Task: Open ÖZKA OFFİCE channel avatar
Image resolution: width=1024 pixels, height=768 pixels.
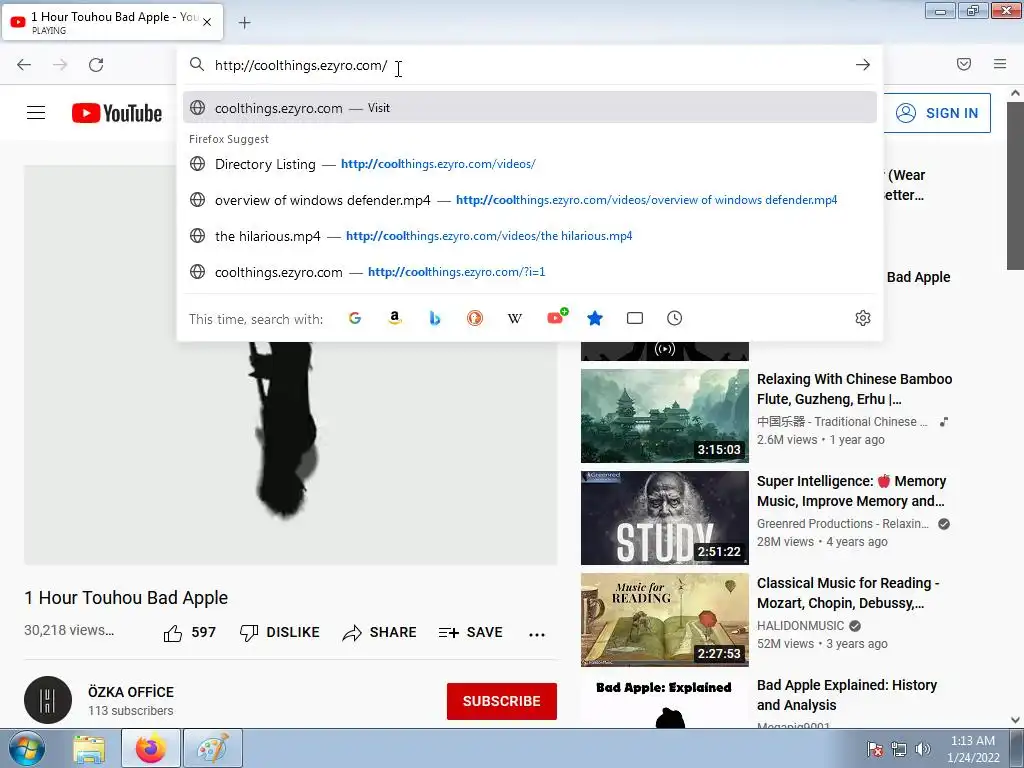Action: point(48,700)
